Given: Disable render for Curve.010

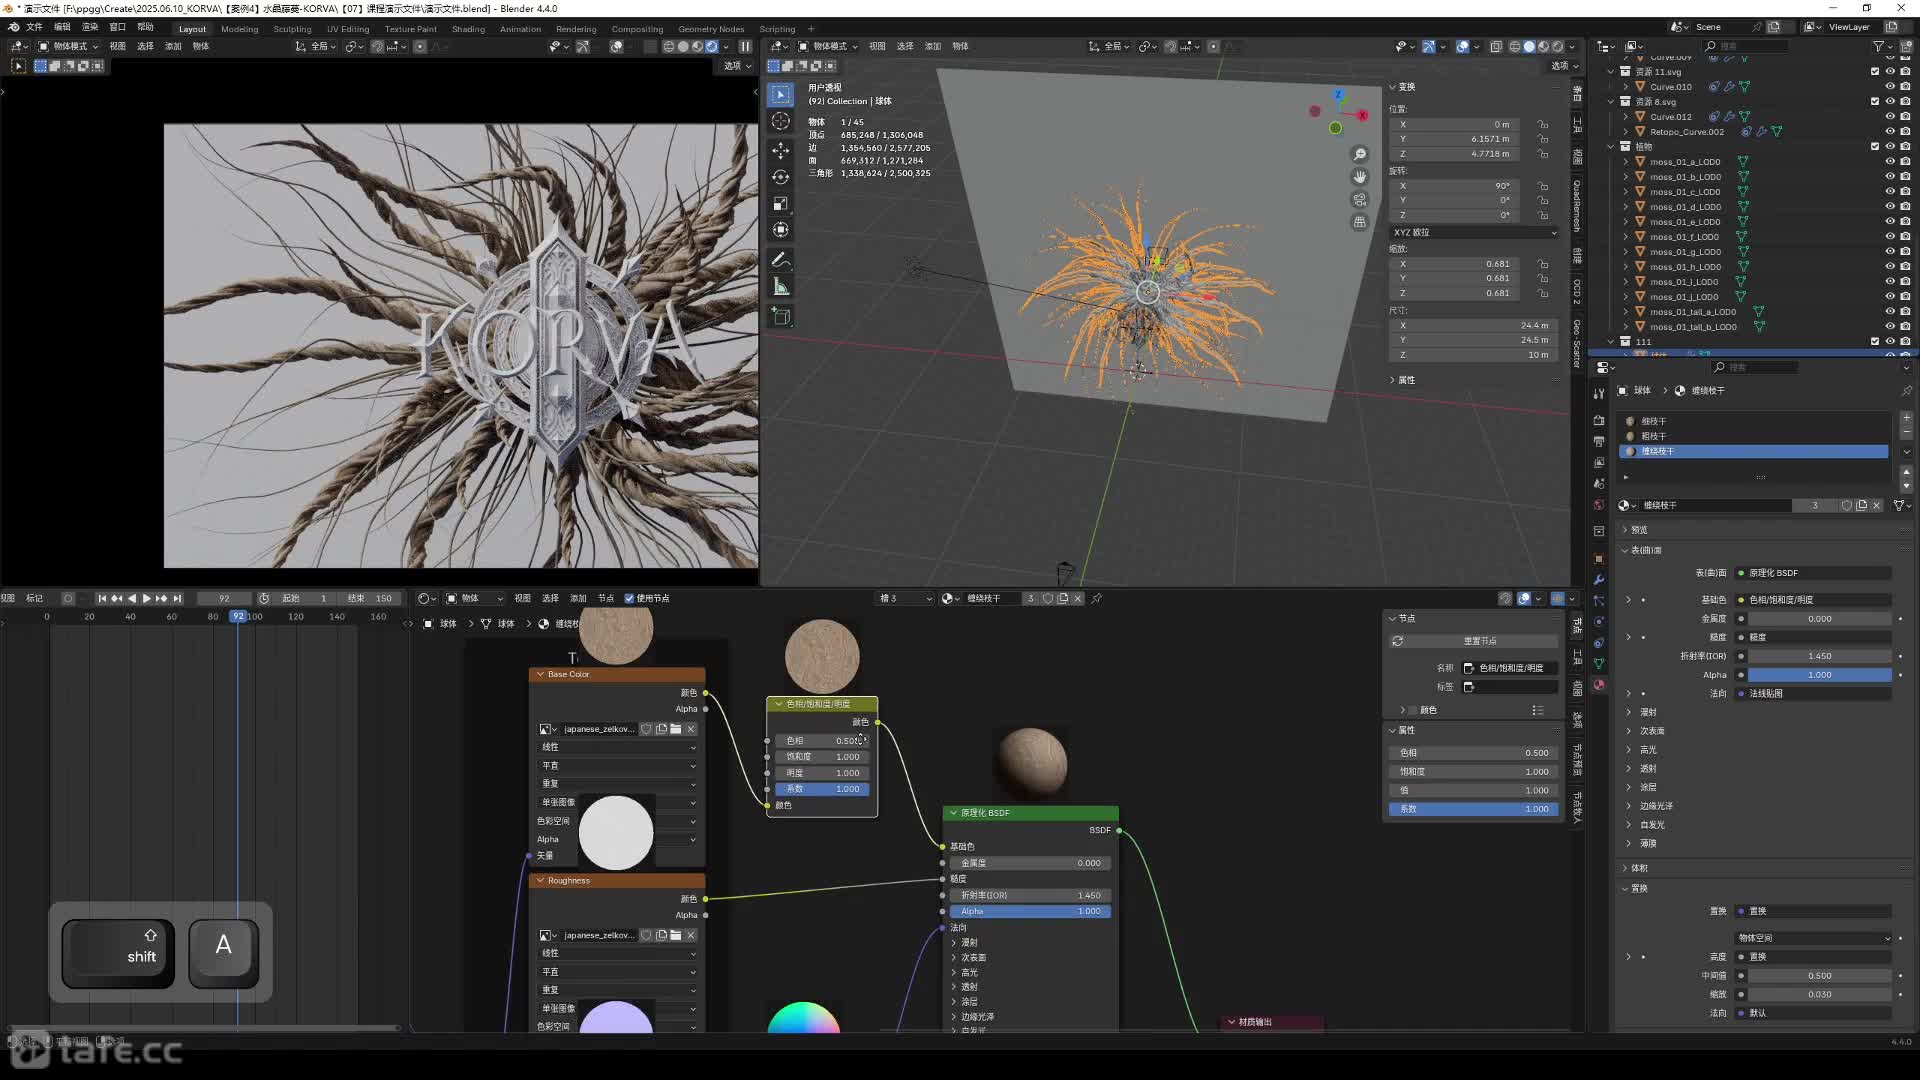Looking at the screenshot, I should [1905, 87].
